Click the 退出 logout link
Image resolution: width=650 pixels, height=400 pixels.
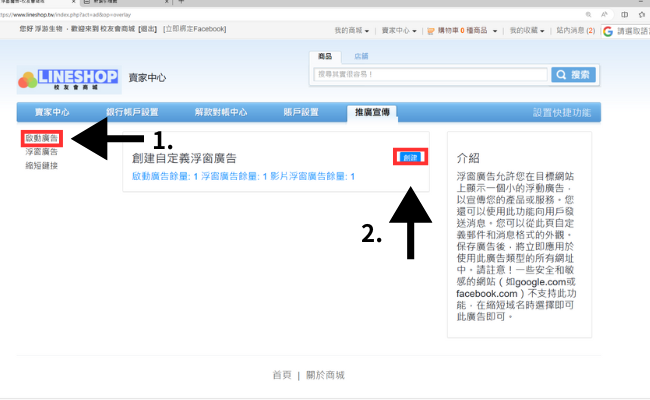click(148, 29)
